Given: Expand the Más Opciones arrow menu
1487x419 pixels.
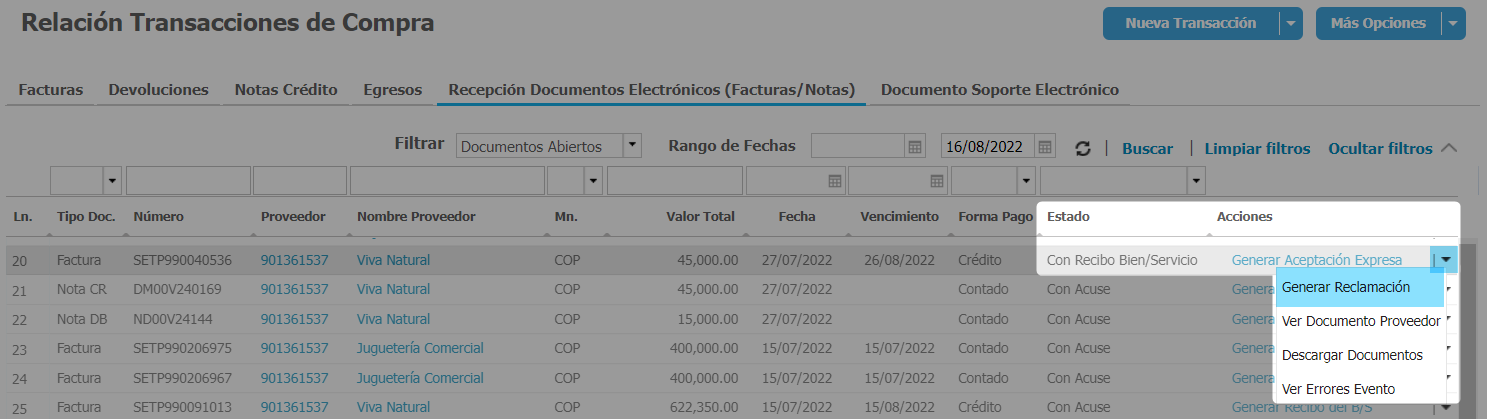Looking at the screenshot, I should click(1453, 23).
